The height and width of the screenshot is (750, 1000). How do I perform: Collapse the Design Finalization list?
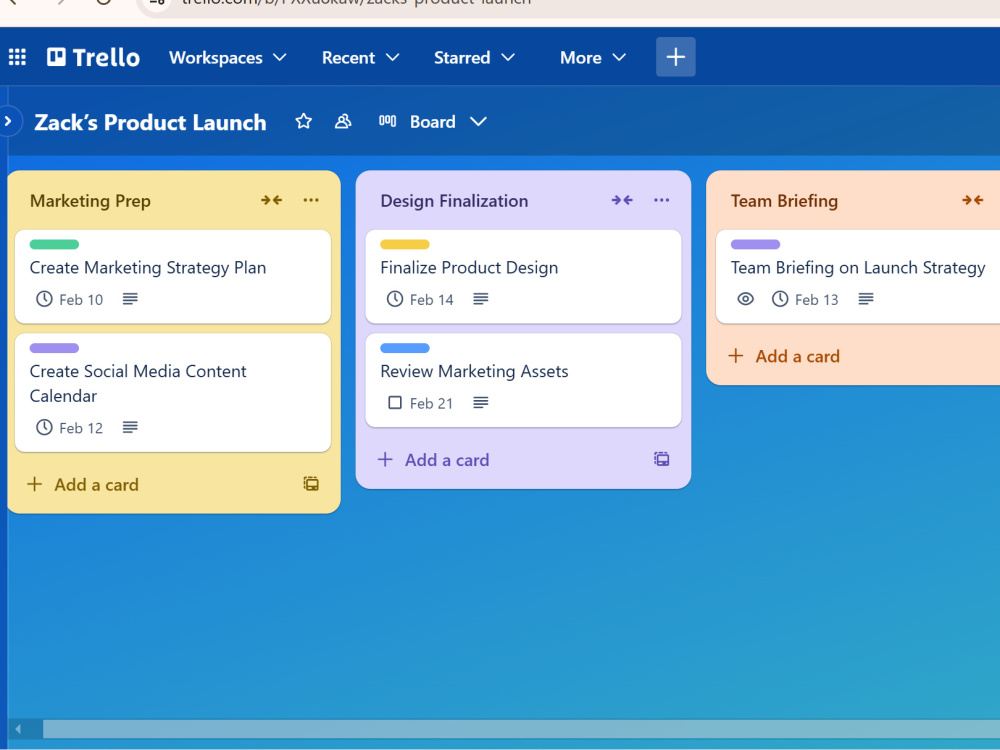click(x=622, y=200)
